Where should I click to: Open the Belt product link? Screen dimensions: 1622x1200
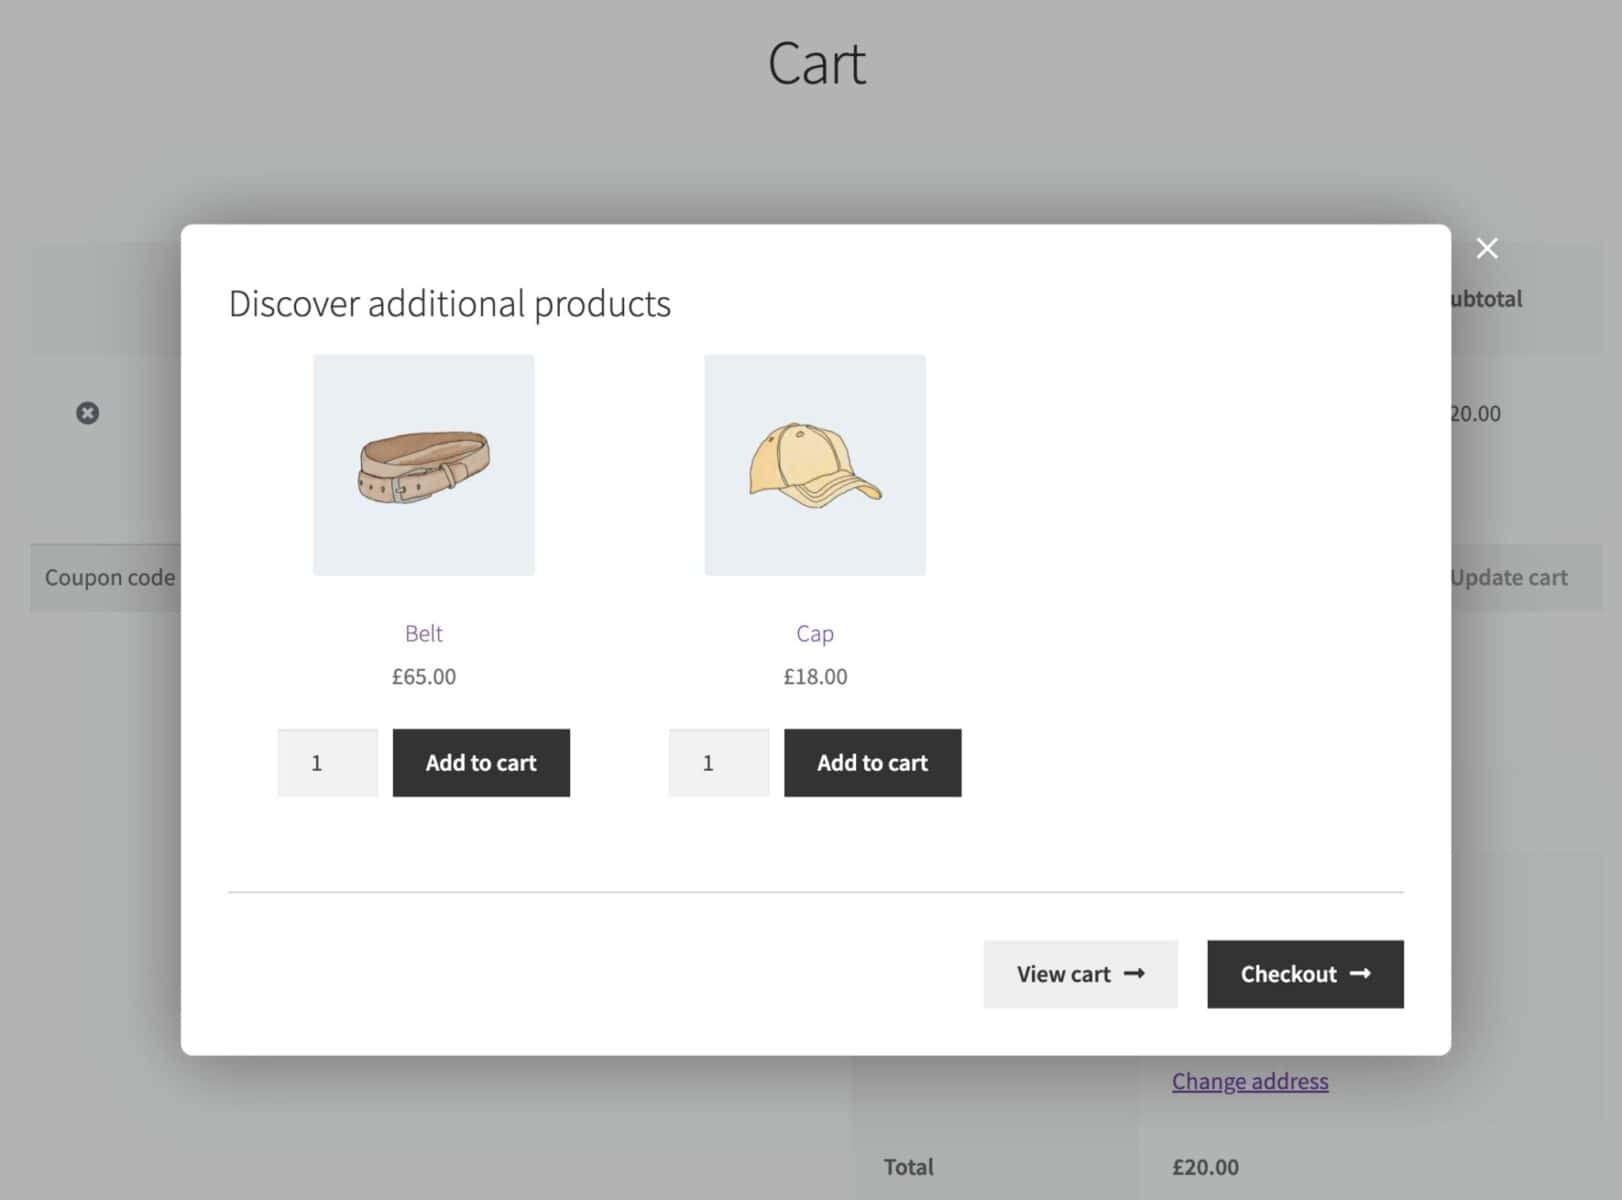(424, 633)
